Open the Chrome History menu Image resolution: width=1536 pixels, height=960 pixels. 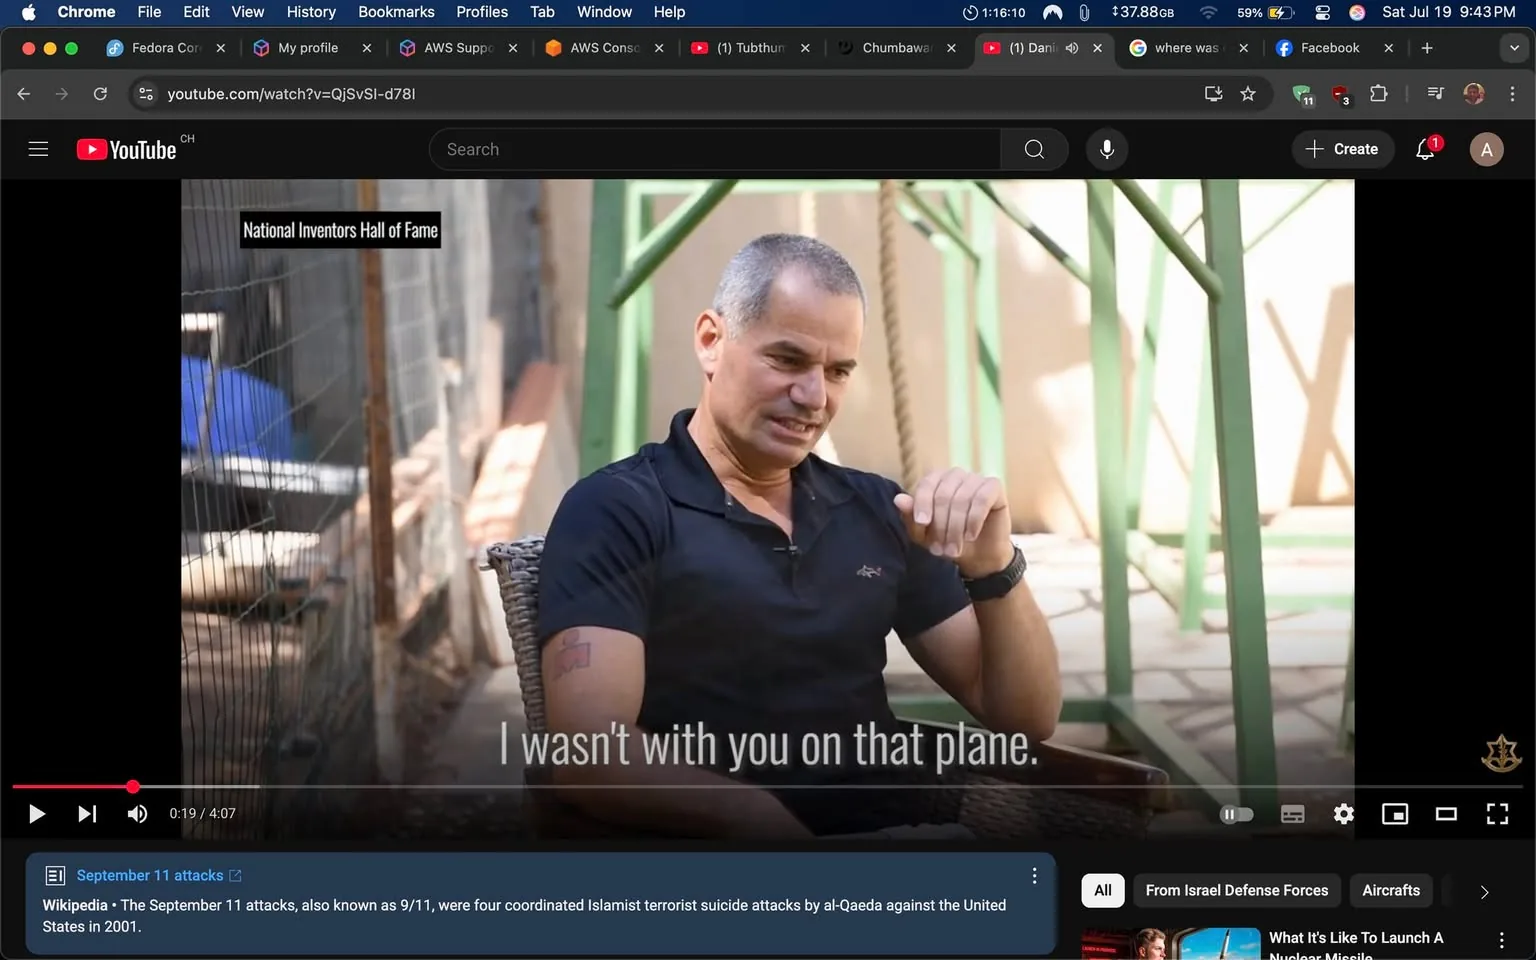310,12
